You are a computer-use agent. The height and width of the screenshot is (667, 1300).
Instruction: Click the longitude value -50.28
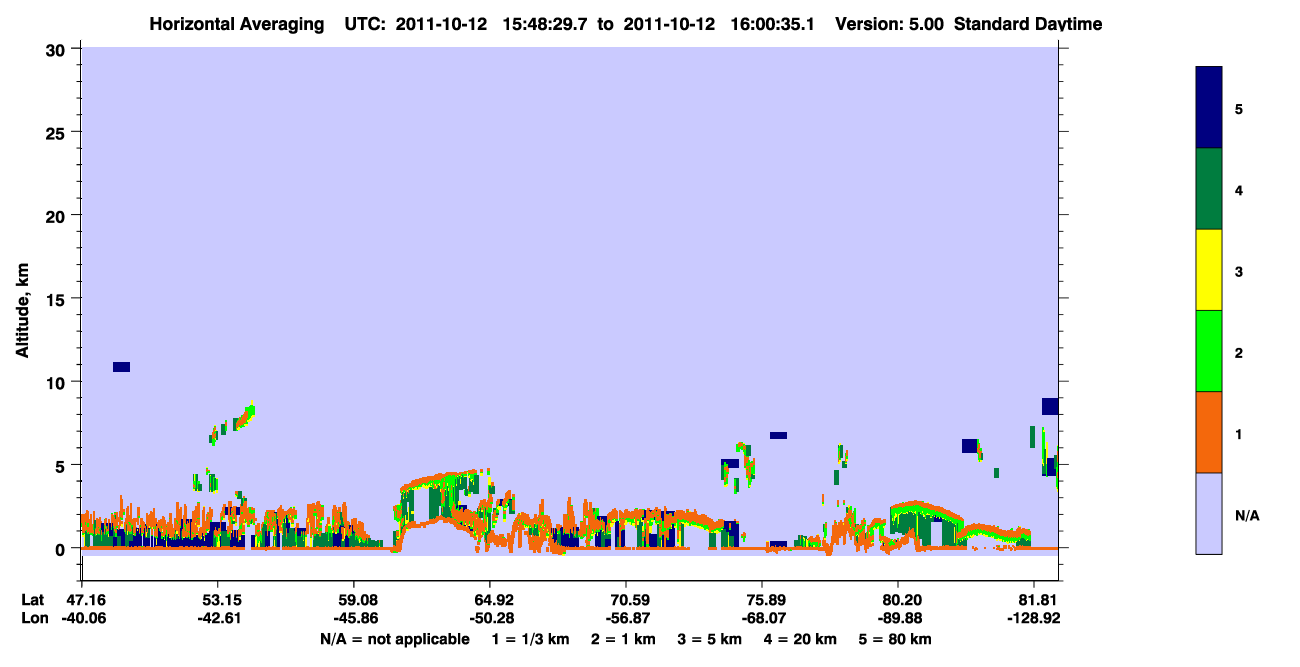click(x=491, y=618)
